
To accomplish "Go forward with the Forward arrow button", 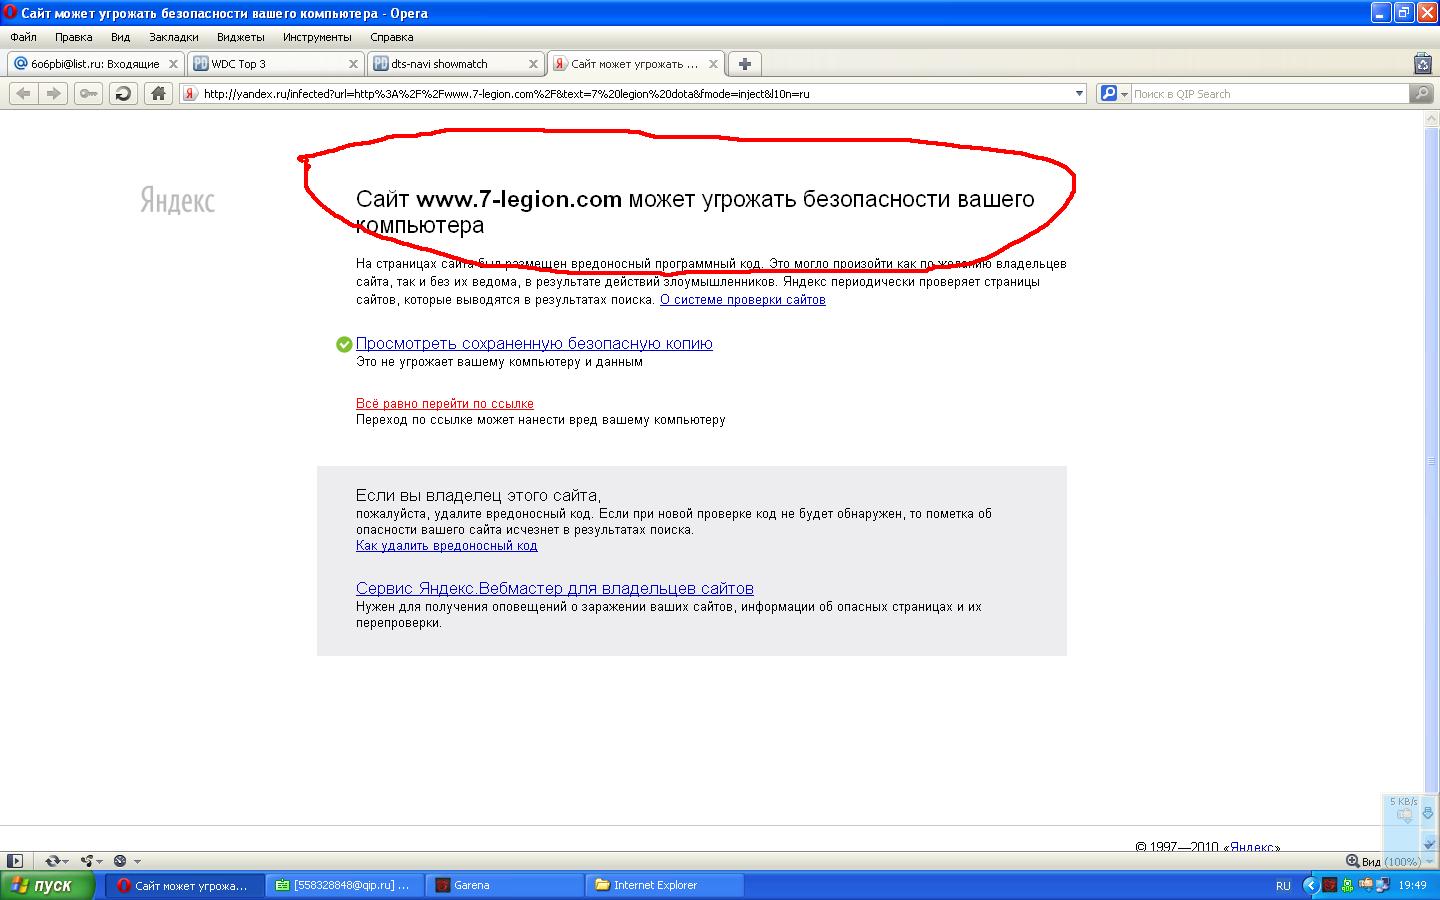I will [x=54, y=93].
